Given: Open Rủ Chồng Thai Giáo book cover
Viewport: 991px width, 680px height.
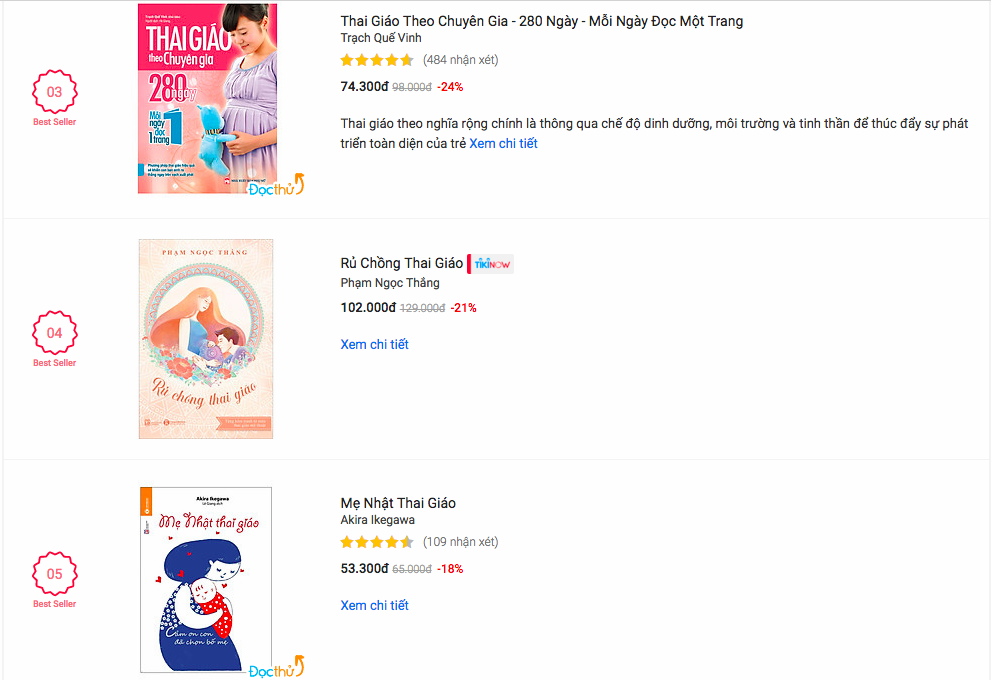Looking at the screenshot, I should click(206, 339).
